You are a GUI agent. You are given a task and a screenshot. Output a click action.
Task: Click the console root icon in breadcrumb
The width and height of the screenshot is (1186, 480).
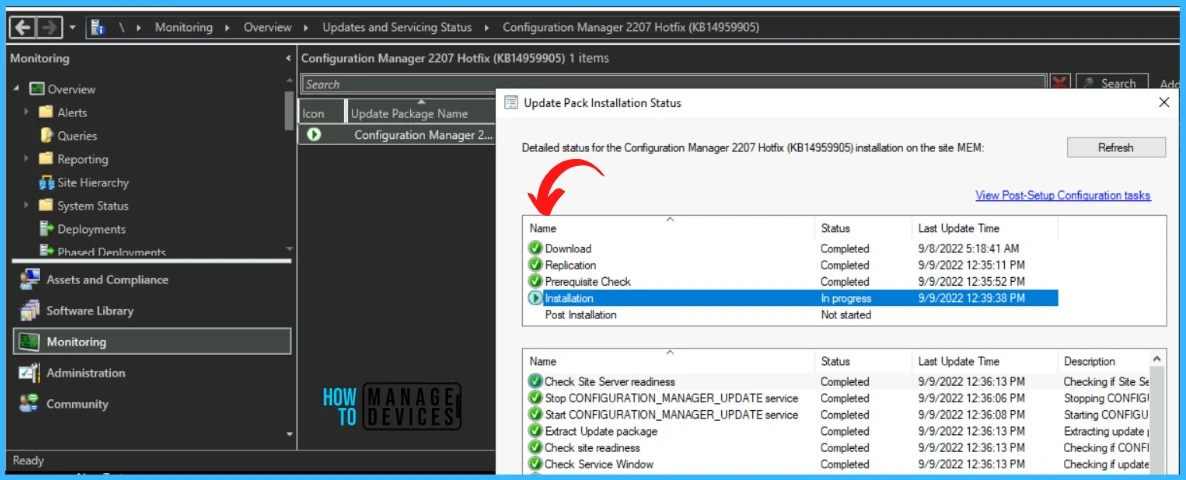pos(98,27)
